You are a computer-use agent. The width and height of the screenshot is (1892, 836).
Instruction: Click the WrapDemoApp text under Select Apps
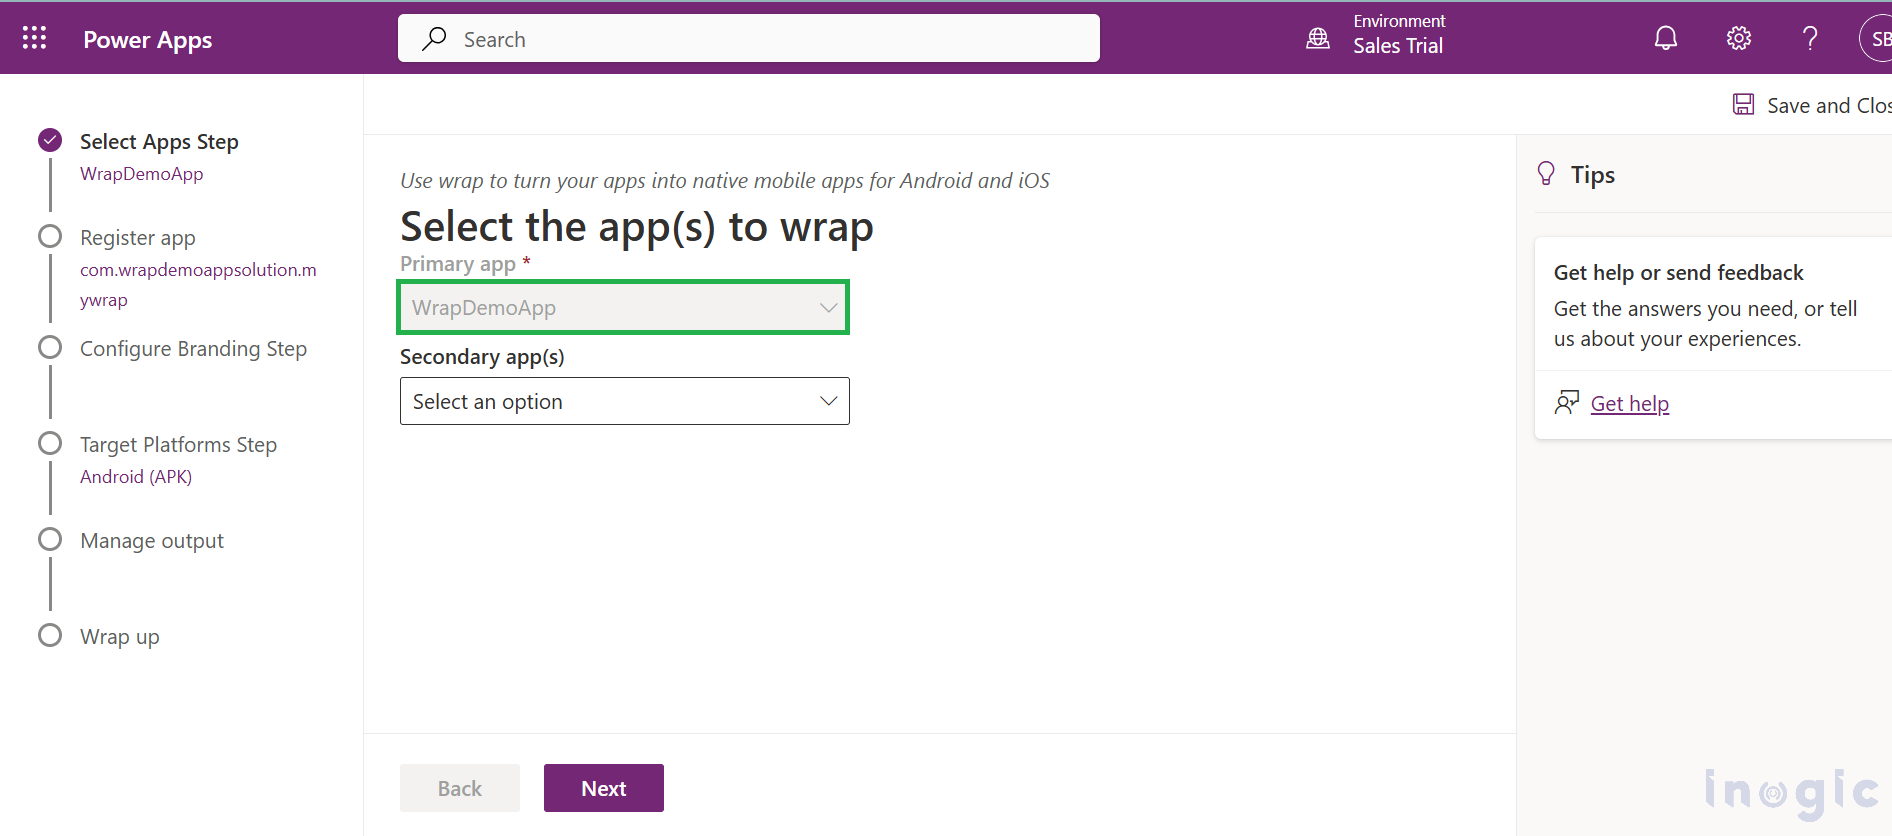pos(141,173)
